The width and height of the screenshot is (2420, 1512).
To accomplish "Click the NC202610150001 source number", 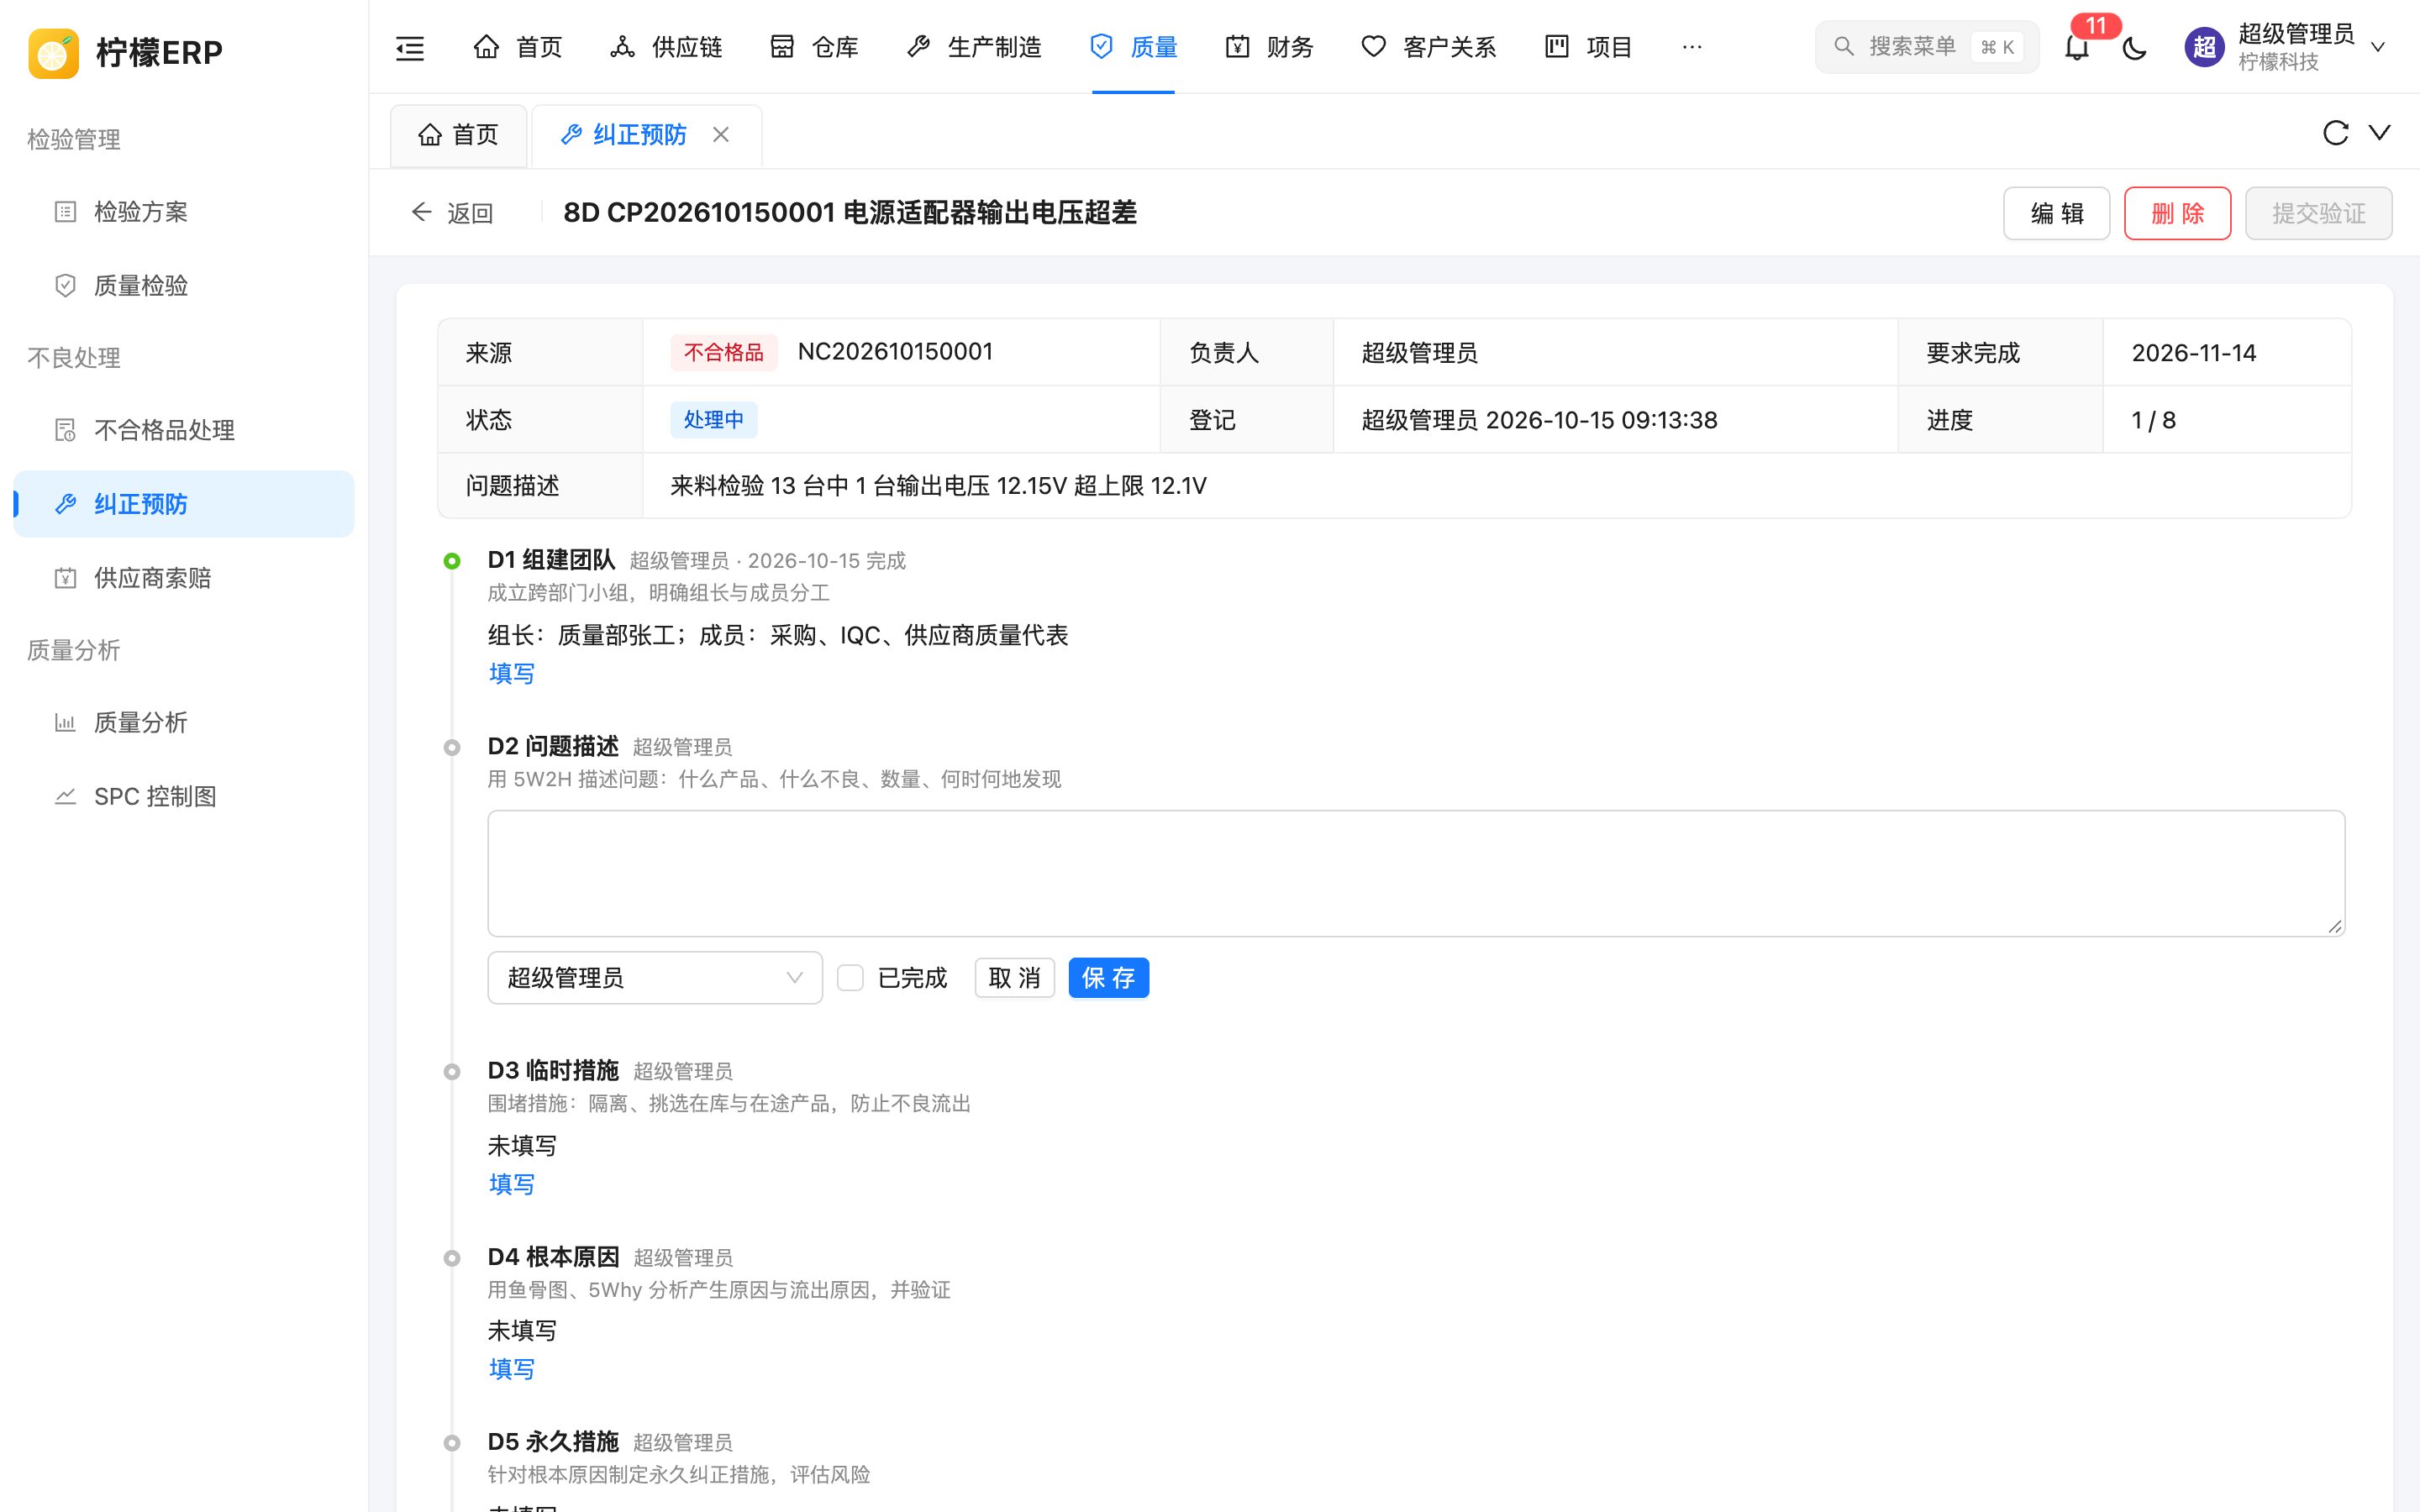I will tap(895, 352).
